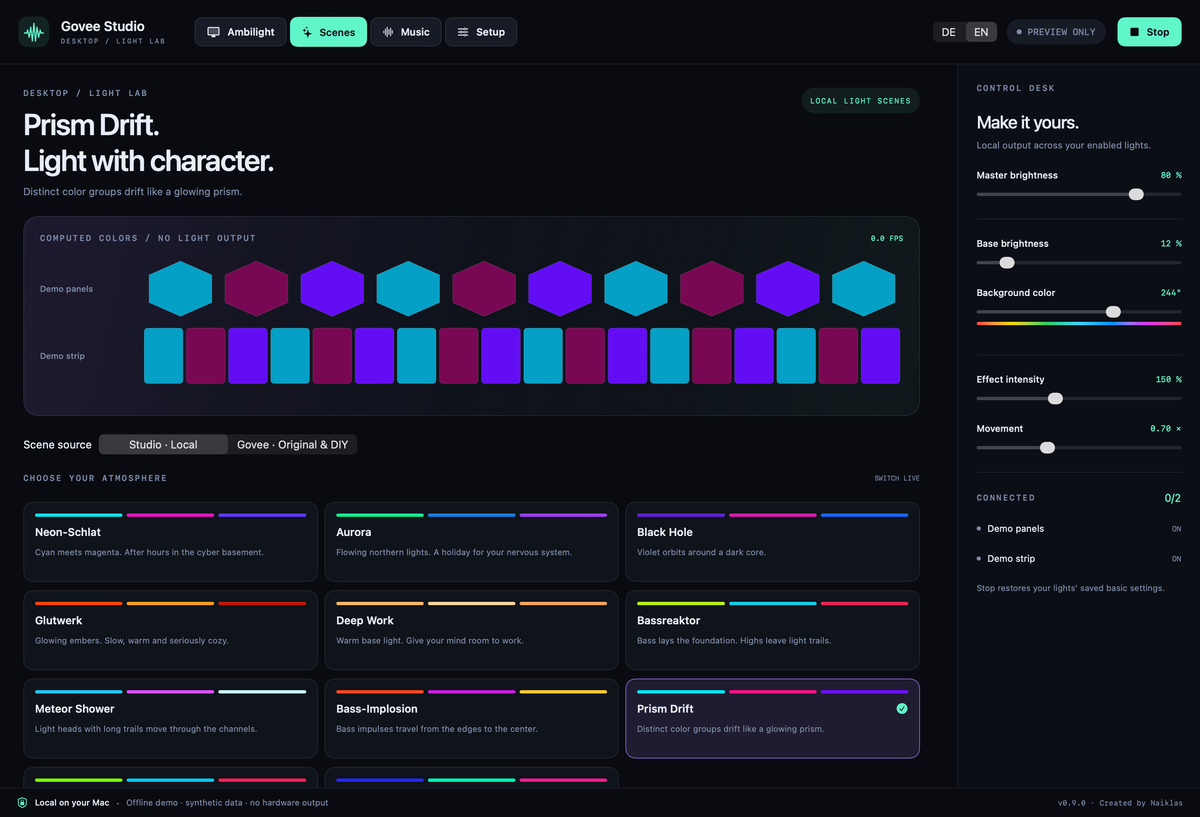
Task: Select the Bass-Implosion scene card
Action: pyautogui.click(x=471, y=718)
